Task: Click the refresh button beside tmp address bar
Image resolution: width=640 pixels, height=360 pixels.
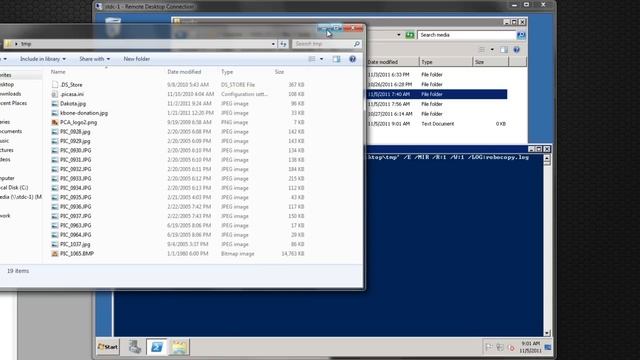Action: click(x=283, y=44)
